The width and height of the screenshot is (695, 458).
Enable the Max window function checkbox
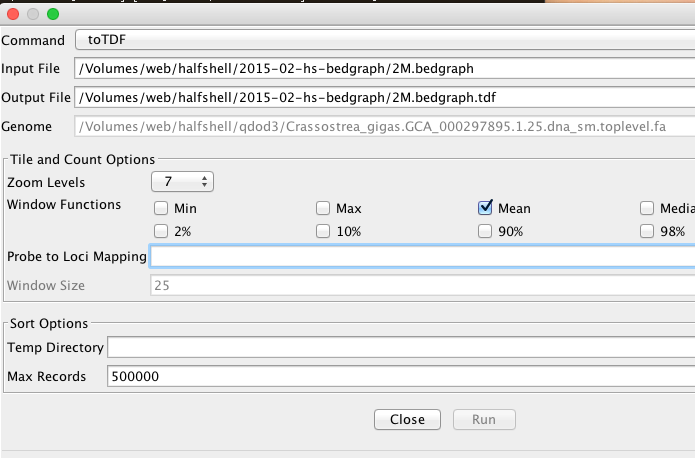coord(323,208)
